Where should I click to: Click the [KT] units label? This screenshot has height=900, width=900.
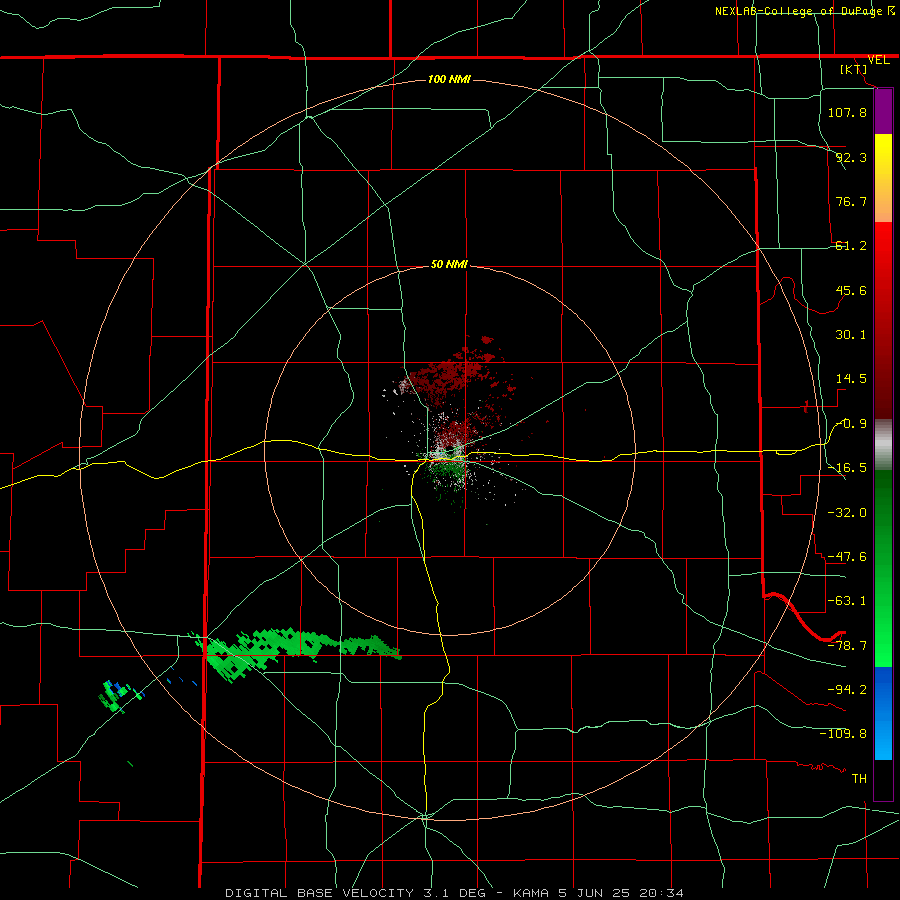click(x=854, y=69)
